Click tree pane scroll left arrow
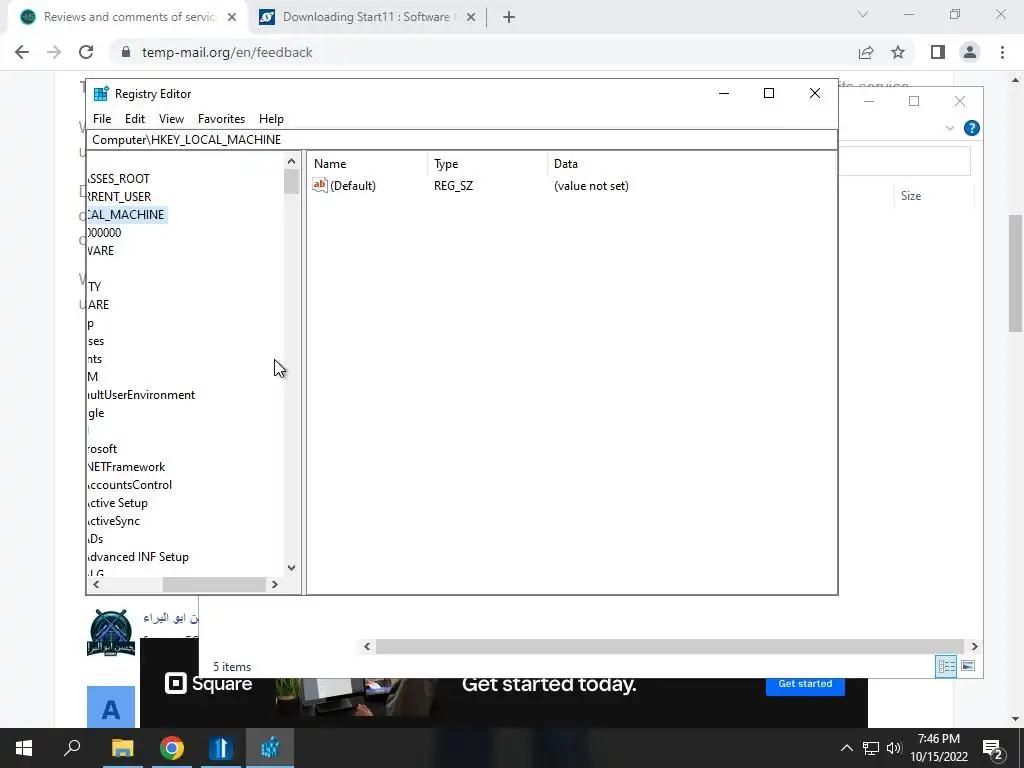 pyautogui.click(x=96, y=584)
